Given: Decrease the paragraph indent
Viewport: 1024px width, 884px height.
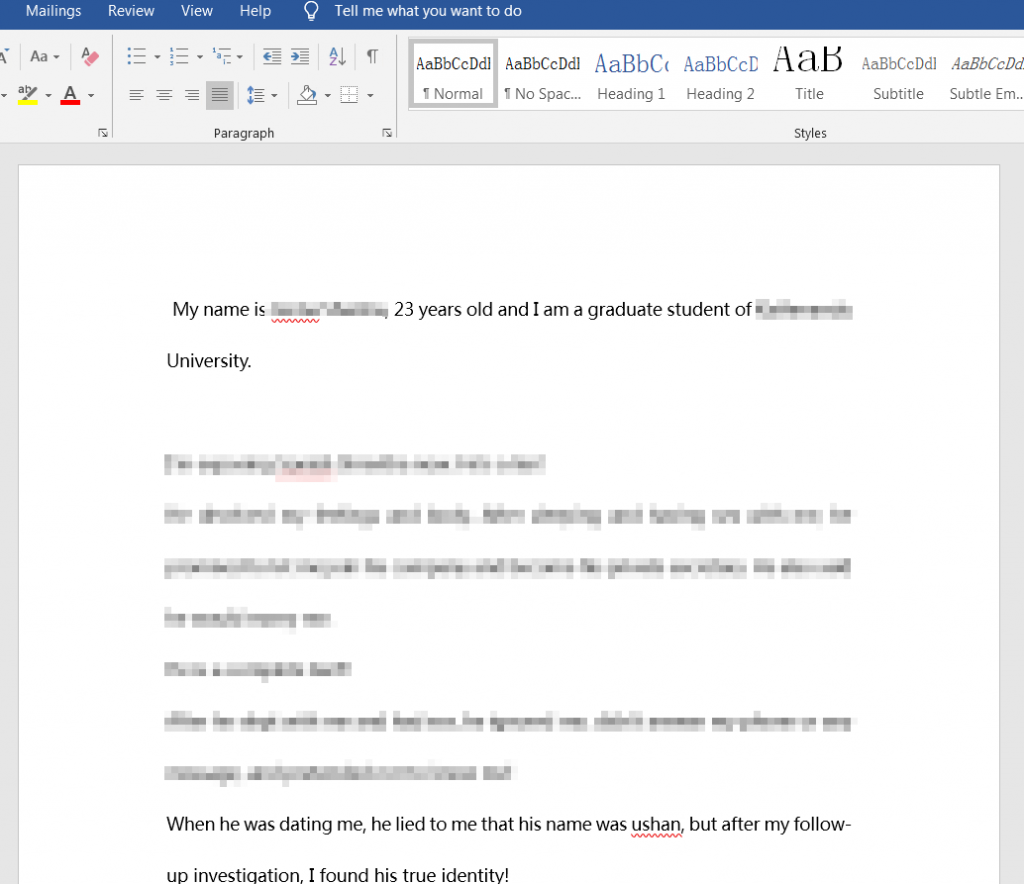Looking at the screenshot, I should pos(268,57).
